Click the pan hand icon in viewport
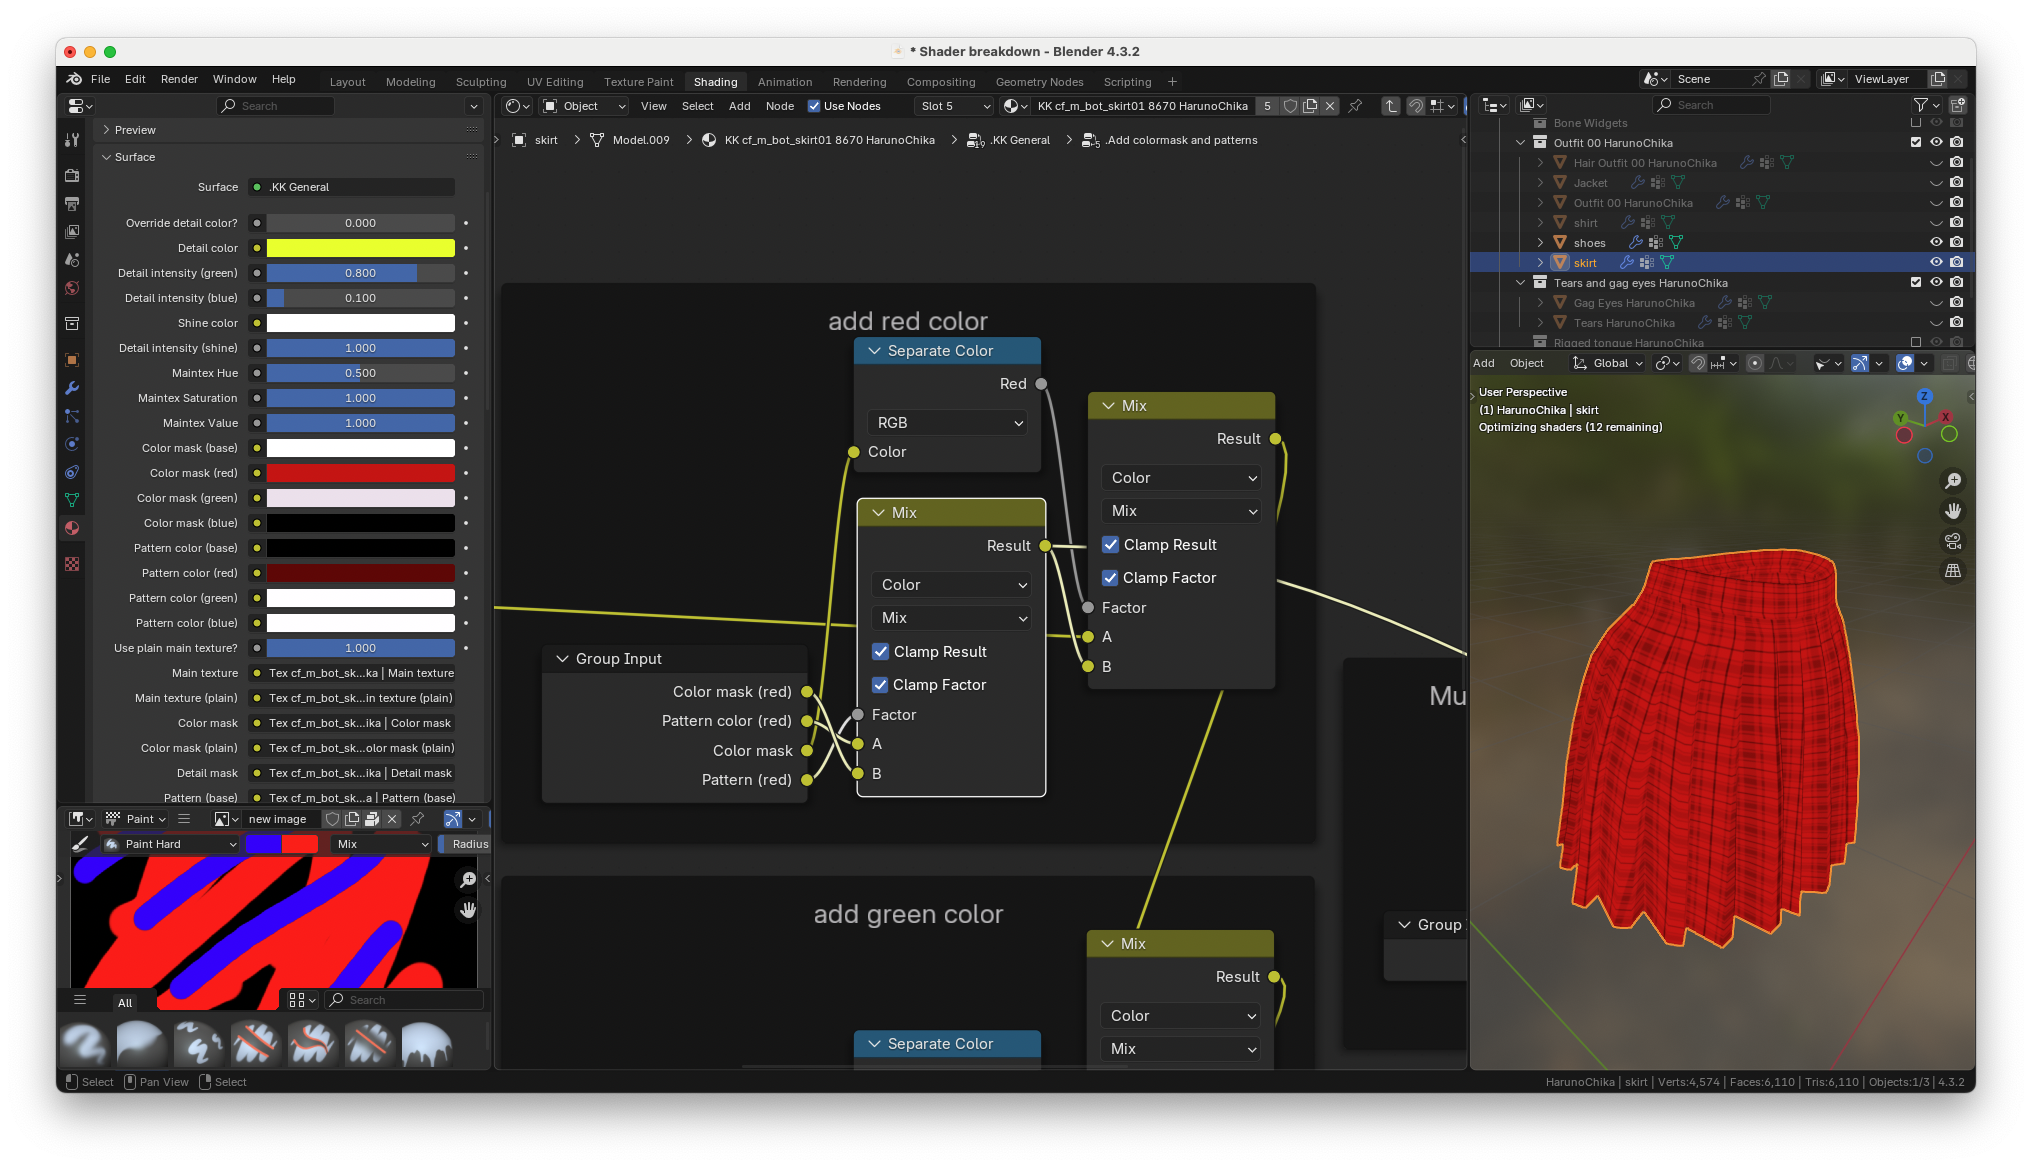Image resolution: width=2032 pixels, height=1167 pixels. pos(1952,511)
